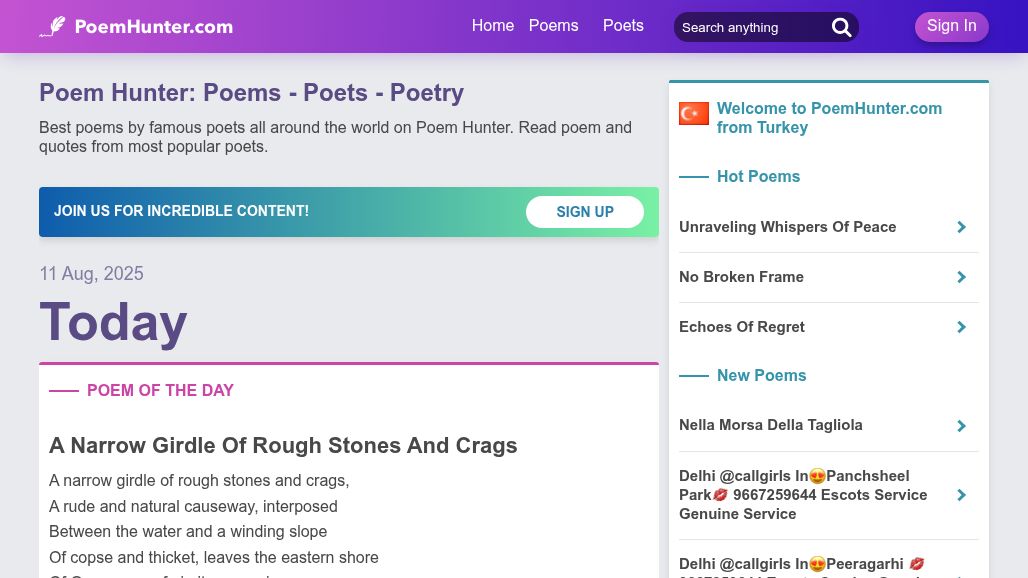Screen dimensions: 1028x578
Task: Click the New Poems heading
Action: click(761, 376)
